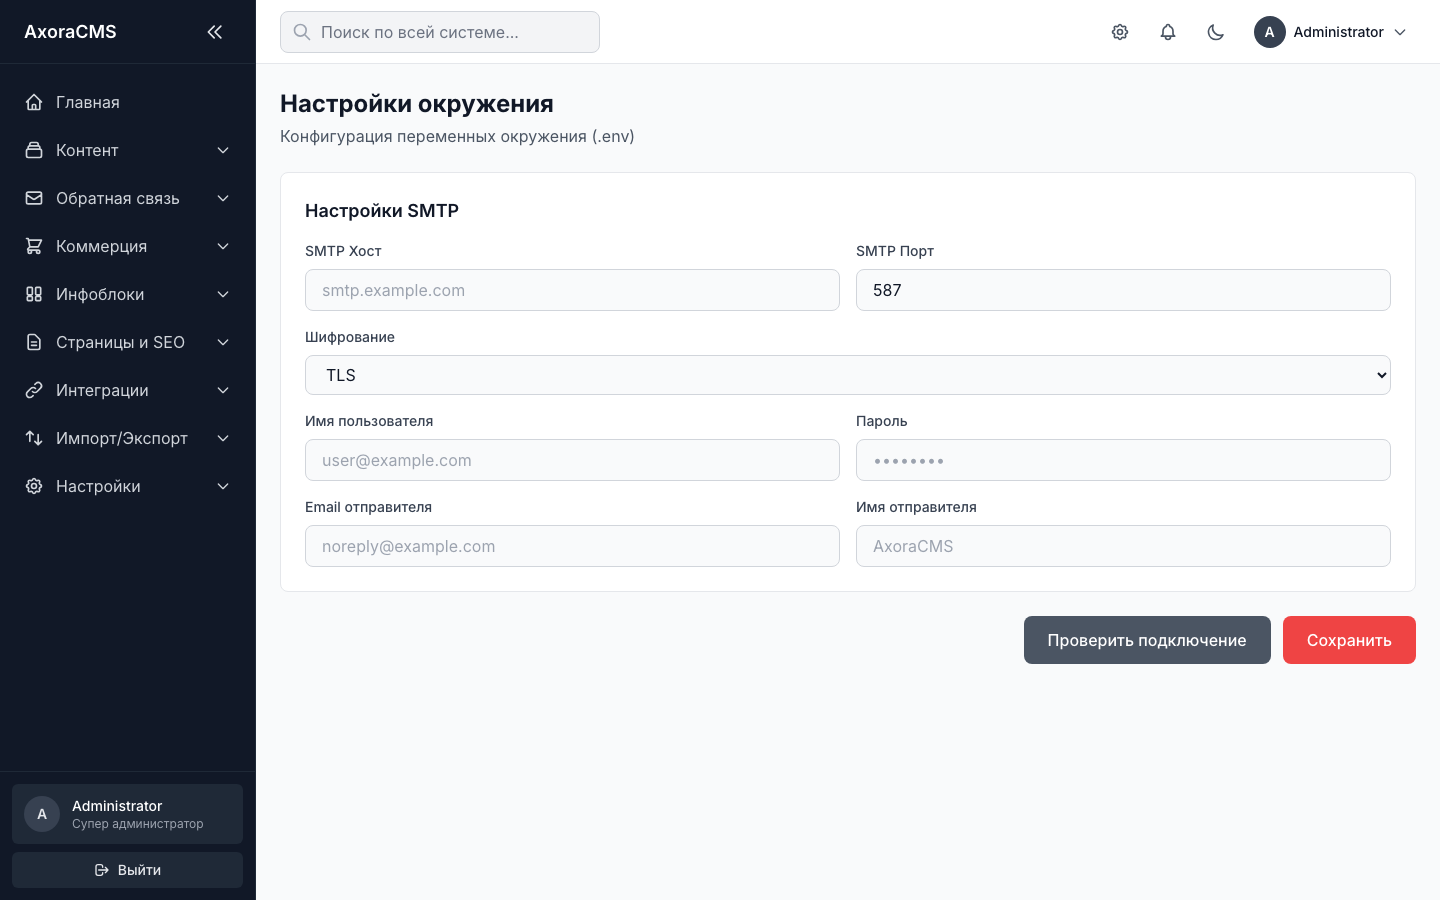Image resolution: width=1440 pixels, height=900 pixels.
Task: Click the Конфигурация переменных окружения (.env) subtitle
Action: pos(457,136)
